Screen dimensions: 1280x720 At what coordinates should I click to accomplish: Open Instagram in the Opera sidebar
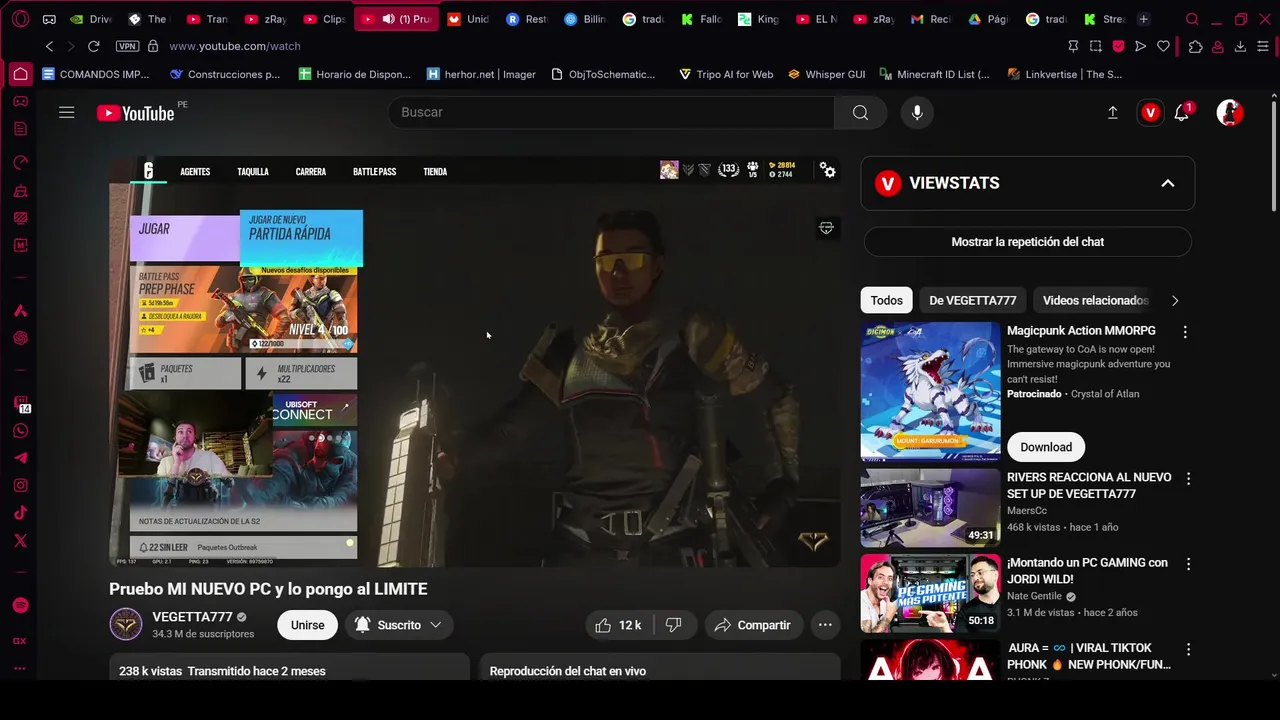pyautogui.click(x=20, y=486)
